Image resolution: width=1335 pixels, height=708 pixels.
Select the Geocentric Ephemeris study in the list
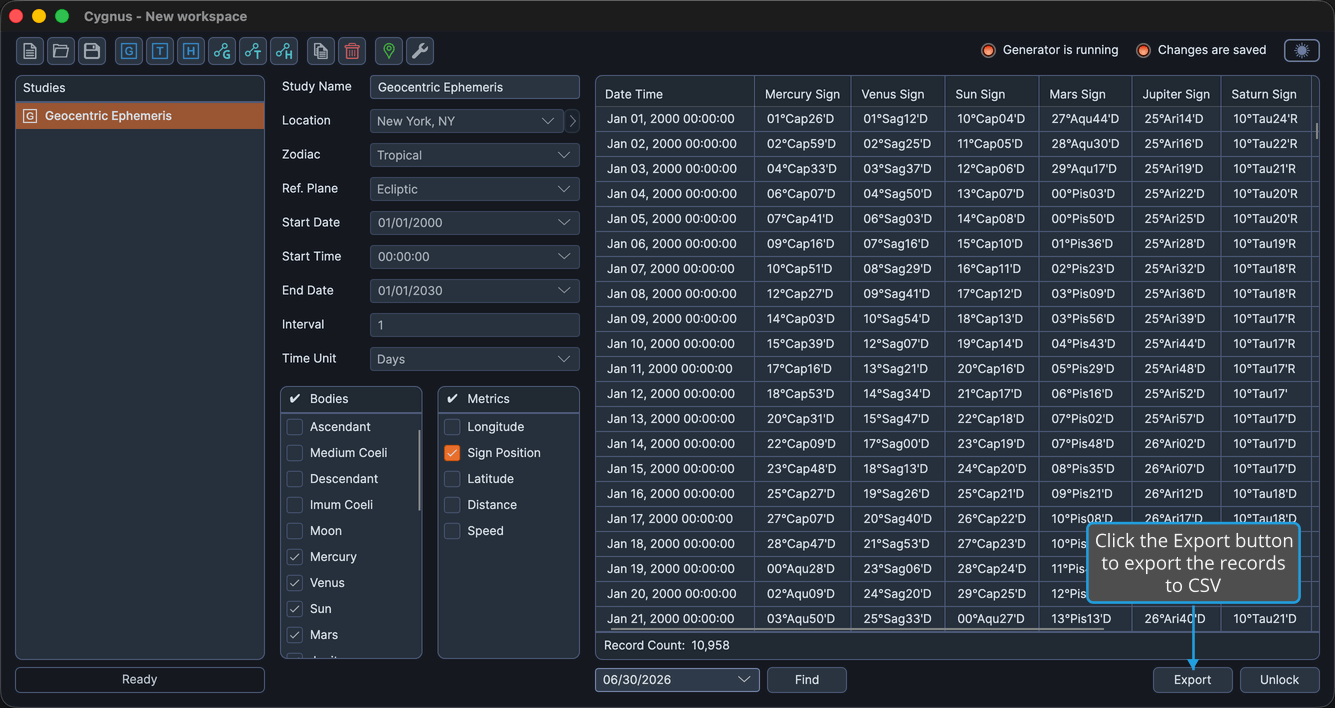140,116
